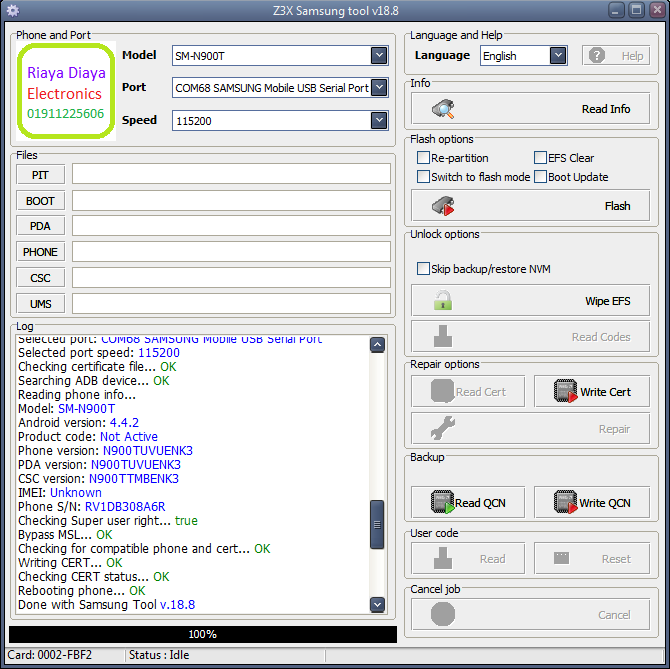Screen dimensions: 670x669
Task: Click log line "Phone S/N: RV1DB308A6R"
Action: point(91,507)
